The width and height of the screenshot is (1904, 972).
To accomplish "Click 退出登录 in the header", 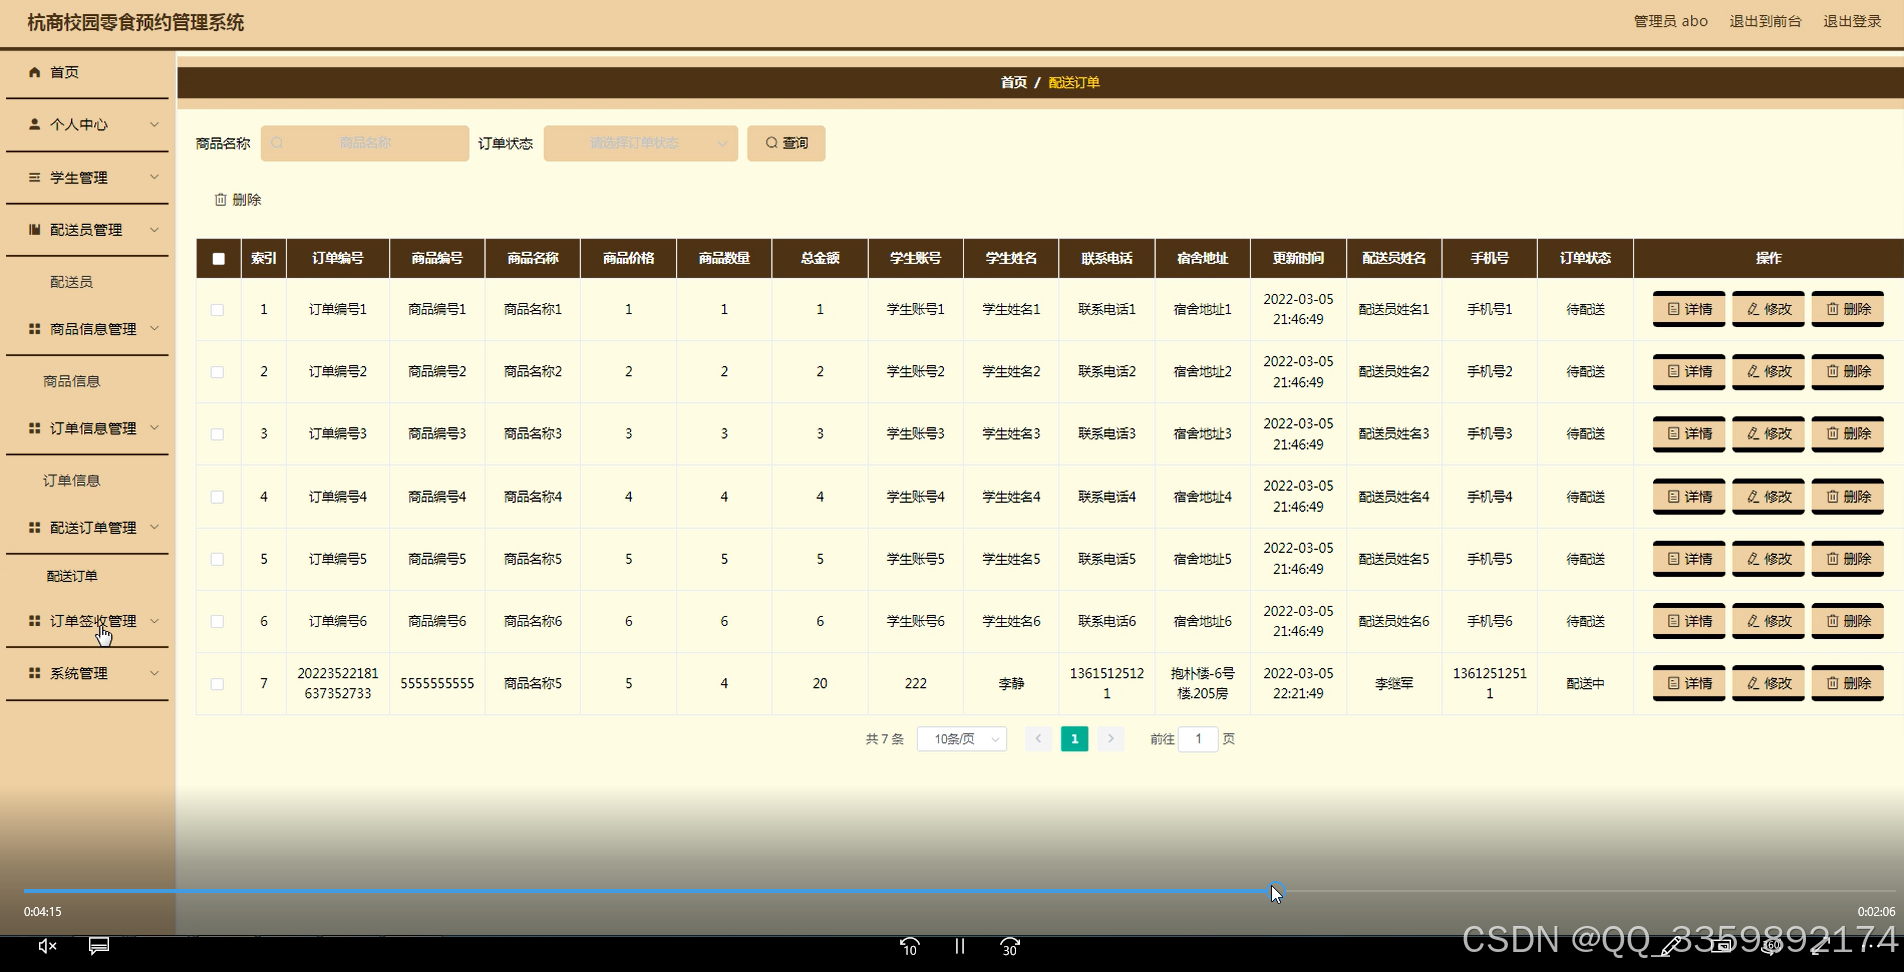I will click(1852, 21).
